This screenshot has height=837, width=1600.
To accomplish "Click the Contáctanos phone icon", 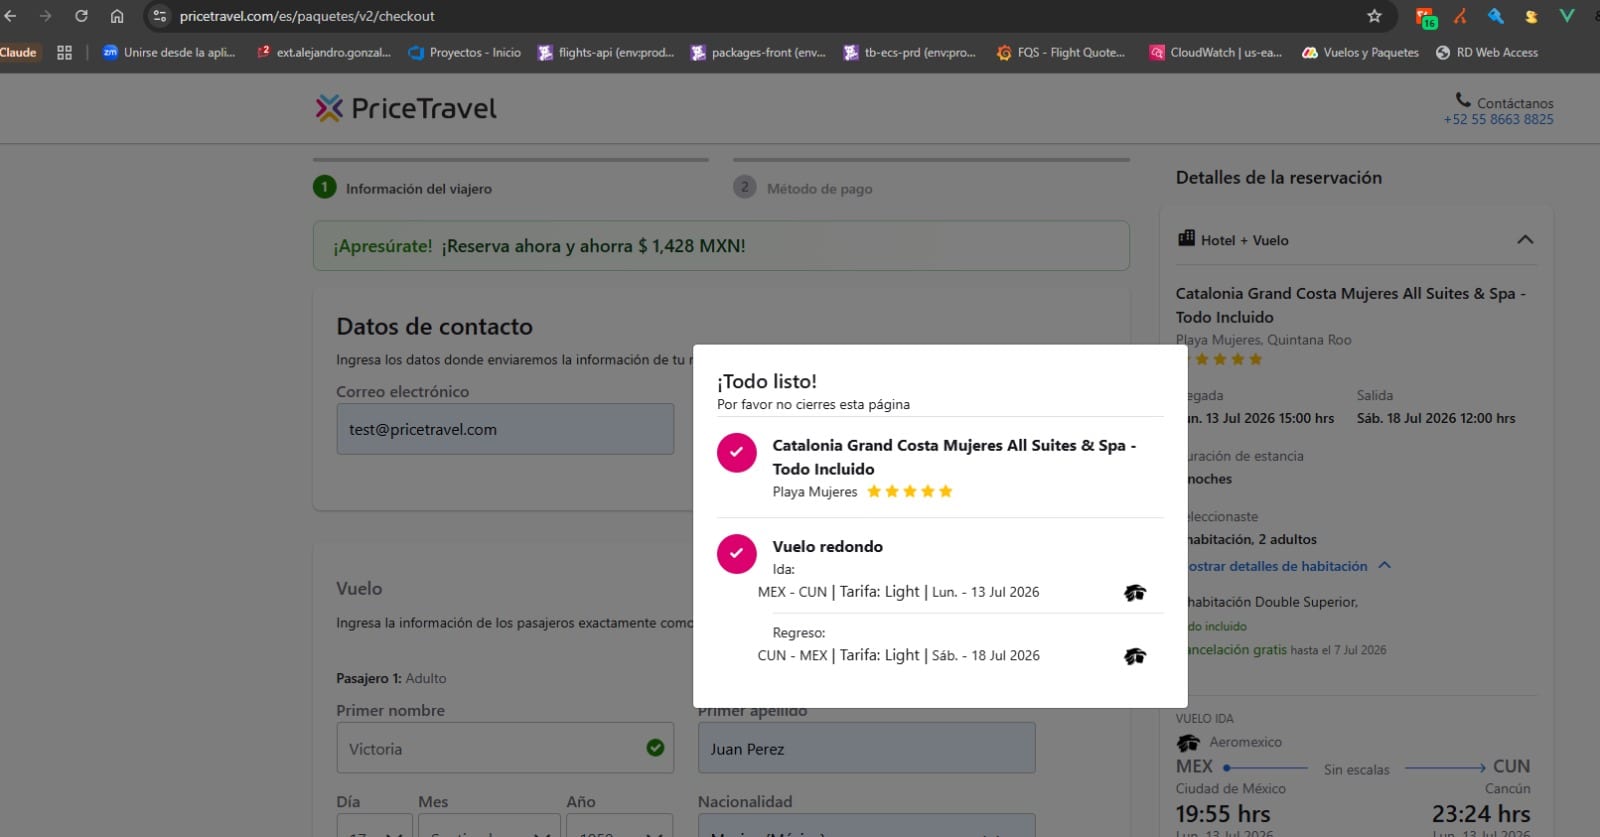I will 1463,100.
